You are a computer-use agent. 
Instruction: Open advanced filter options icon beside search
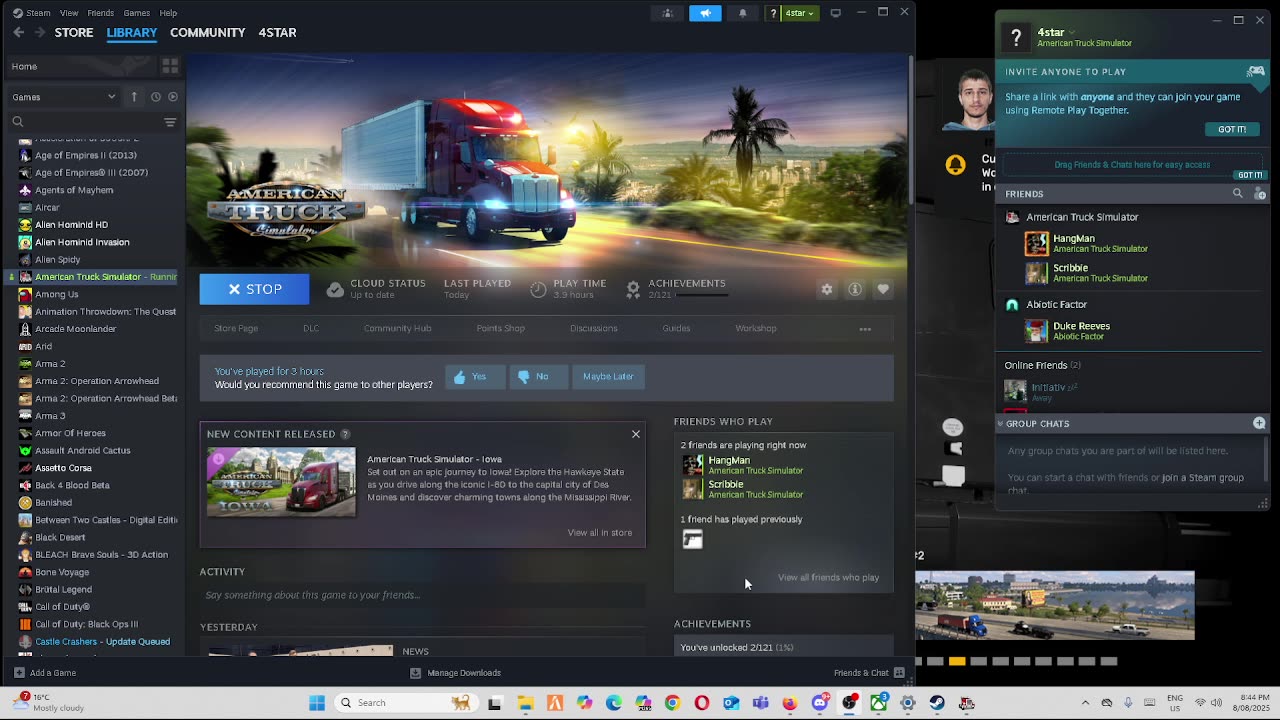click(x=170, y=122)
